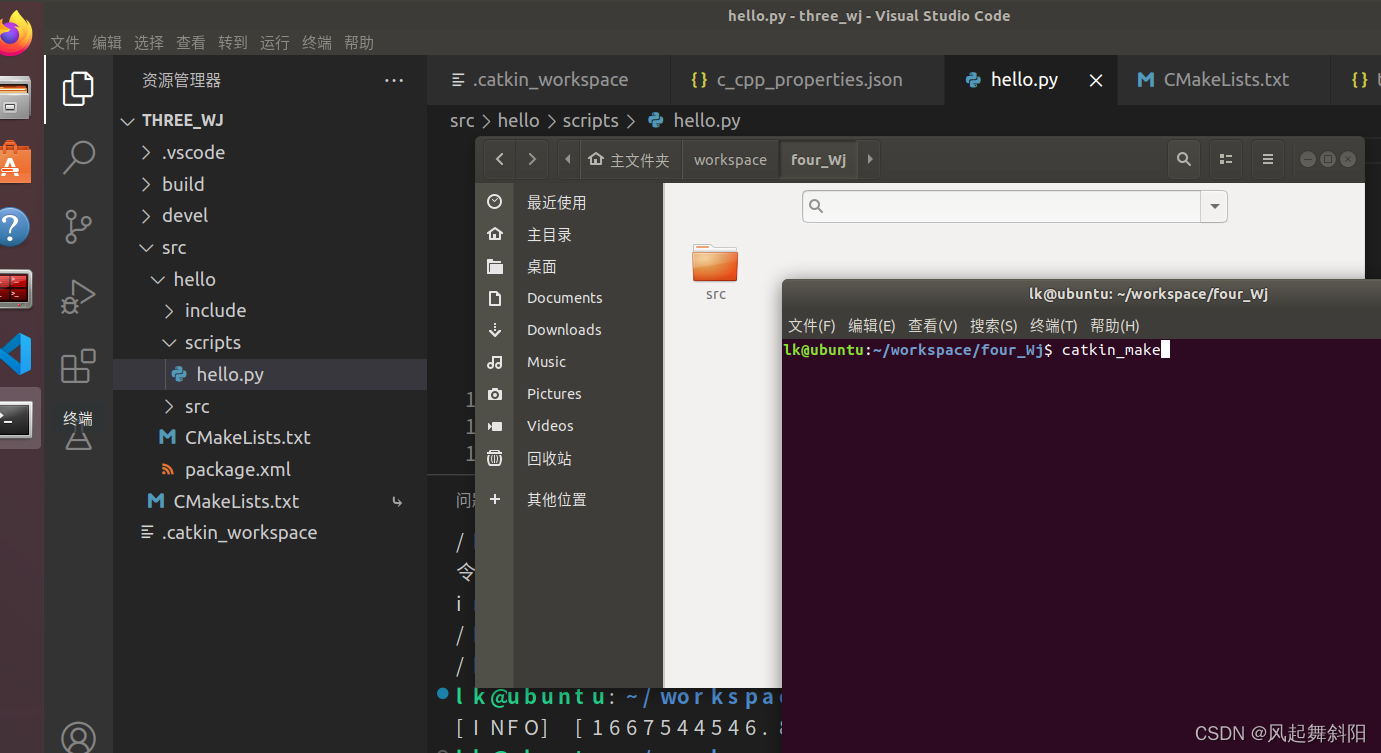Viewport: 1381px width, 753px height.
Task: Open the file manager hamburger menu
Action: (x=1268, y=159)
